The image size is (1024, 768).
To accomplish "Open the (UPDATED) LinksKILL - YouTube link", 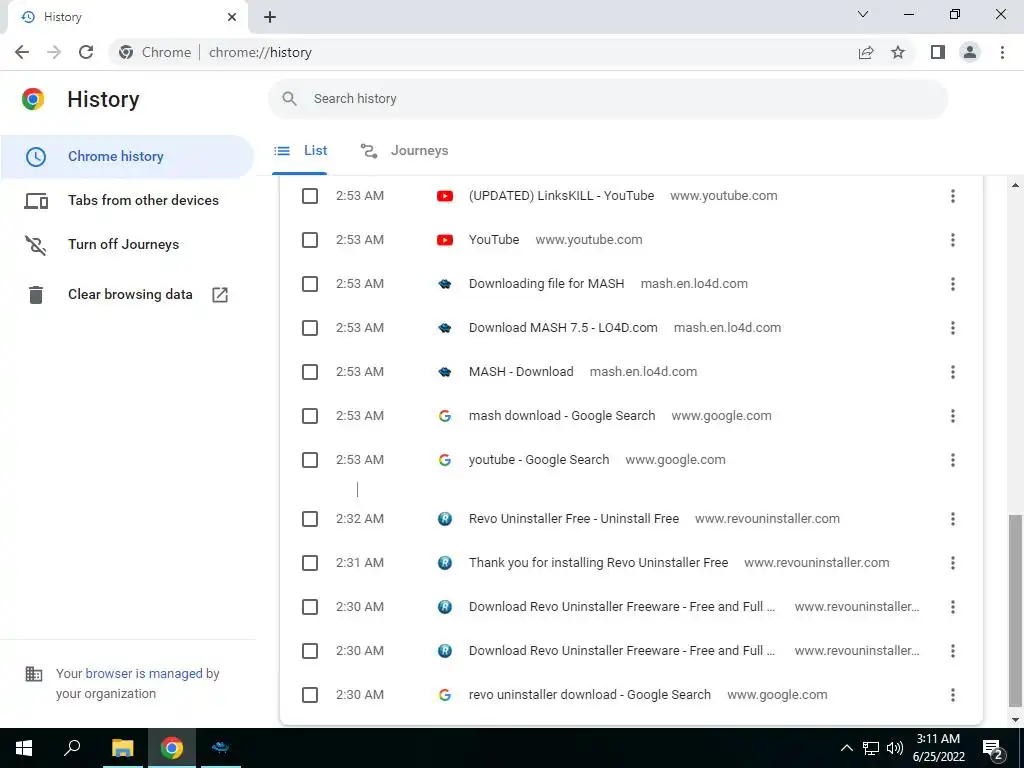I will (561, 196).
